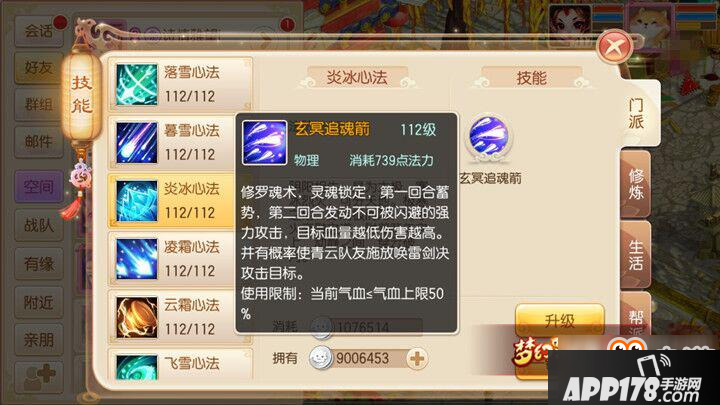Viewport: 720px width, 405px height.
Task: Open the 会话 chat button
Action: coord(39,31)
